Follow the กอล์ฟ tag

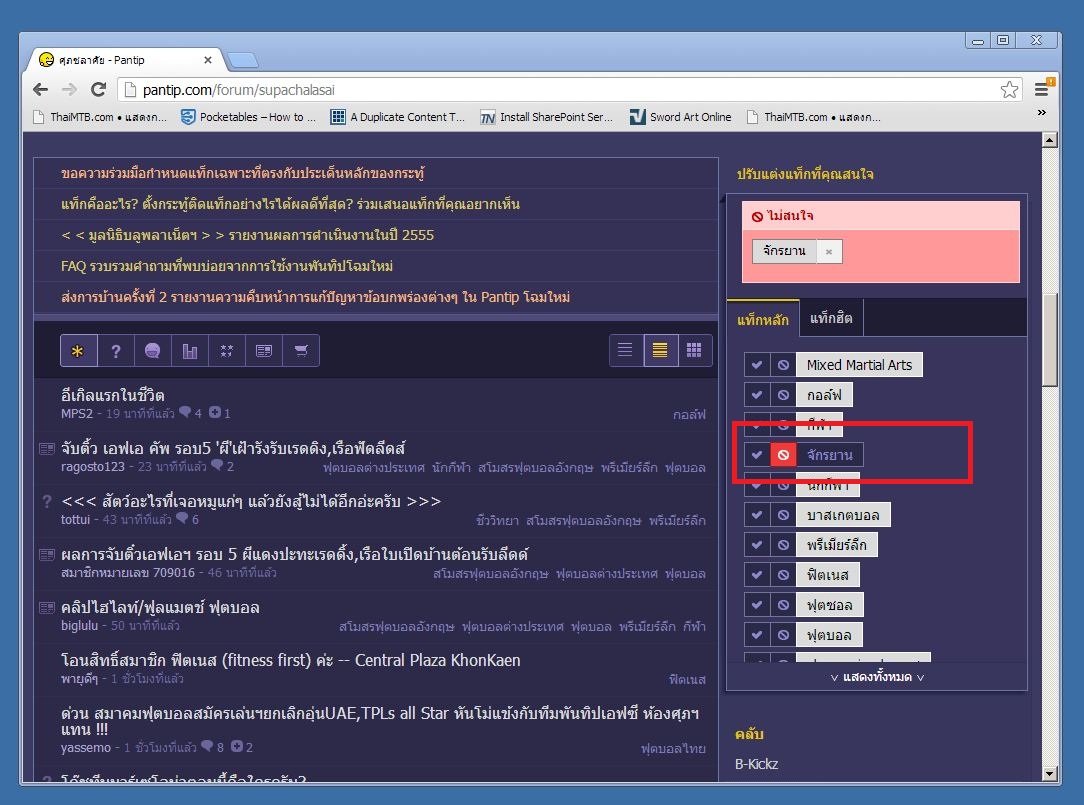757,395
